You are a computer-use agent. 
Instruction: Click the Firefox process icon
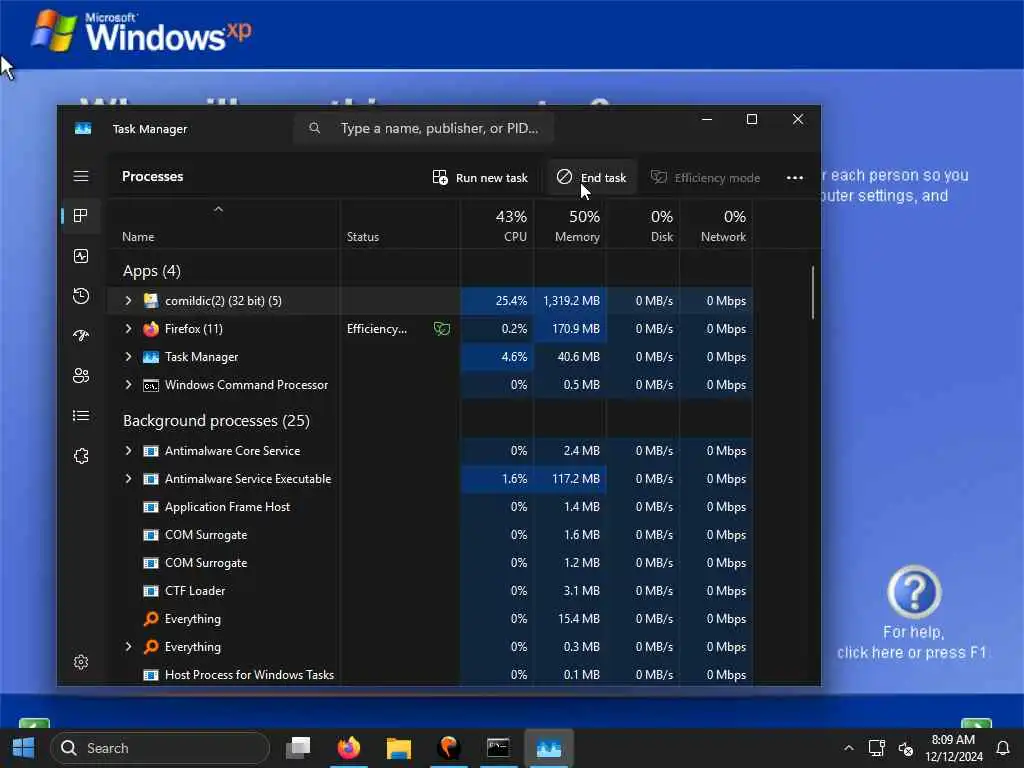pos(151,329)
